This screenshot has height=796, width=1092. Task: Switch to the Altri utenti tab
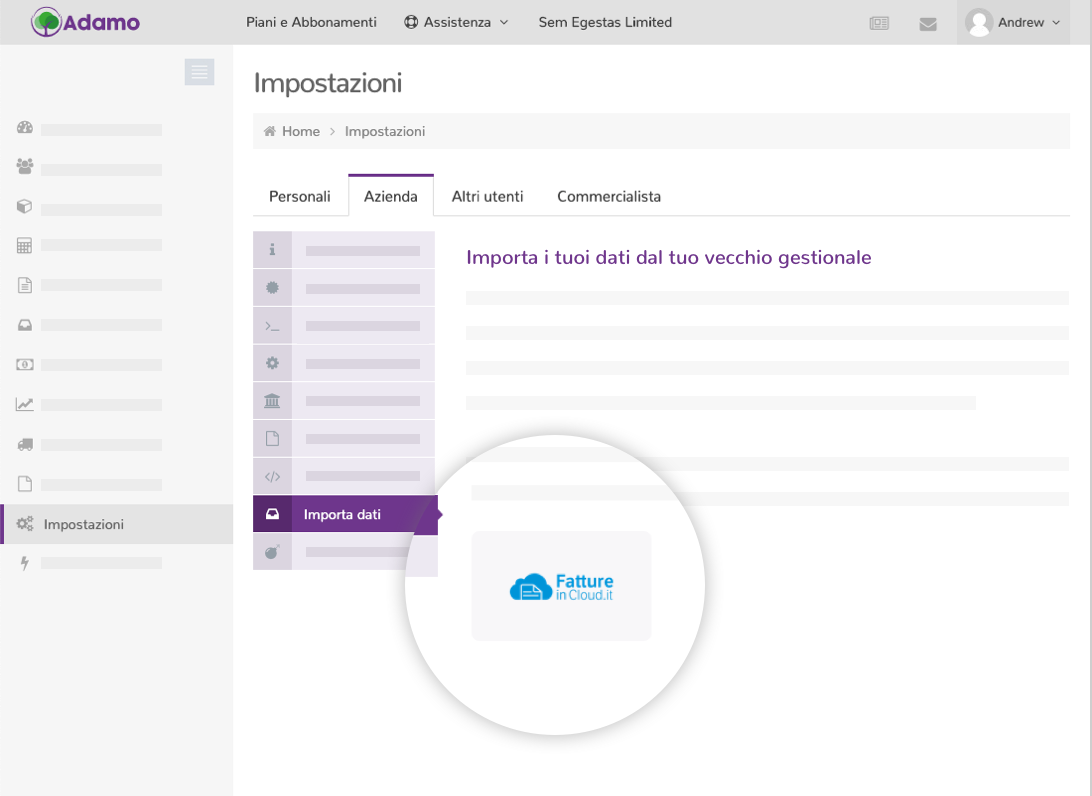[488, 196]
